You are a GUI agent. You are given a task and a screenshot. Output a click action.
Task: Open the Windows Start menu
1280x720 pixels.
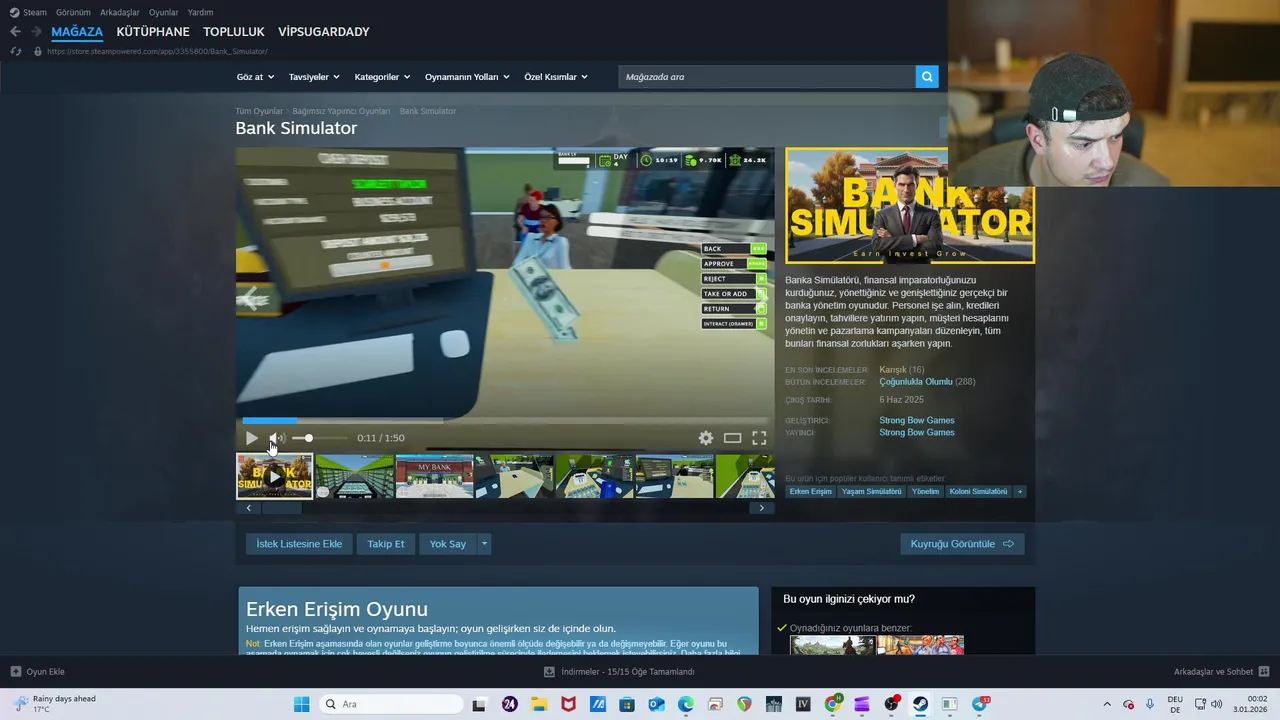click(301, 704)
